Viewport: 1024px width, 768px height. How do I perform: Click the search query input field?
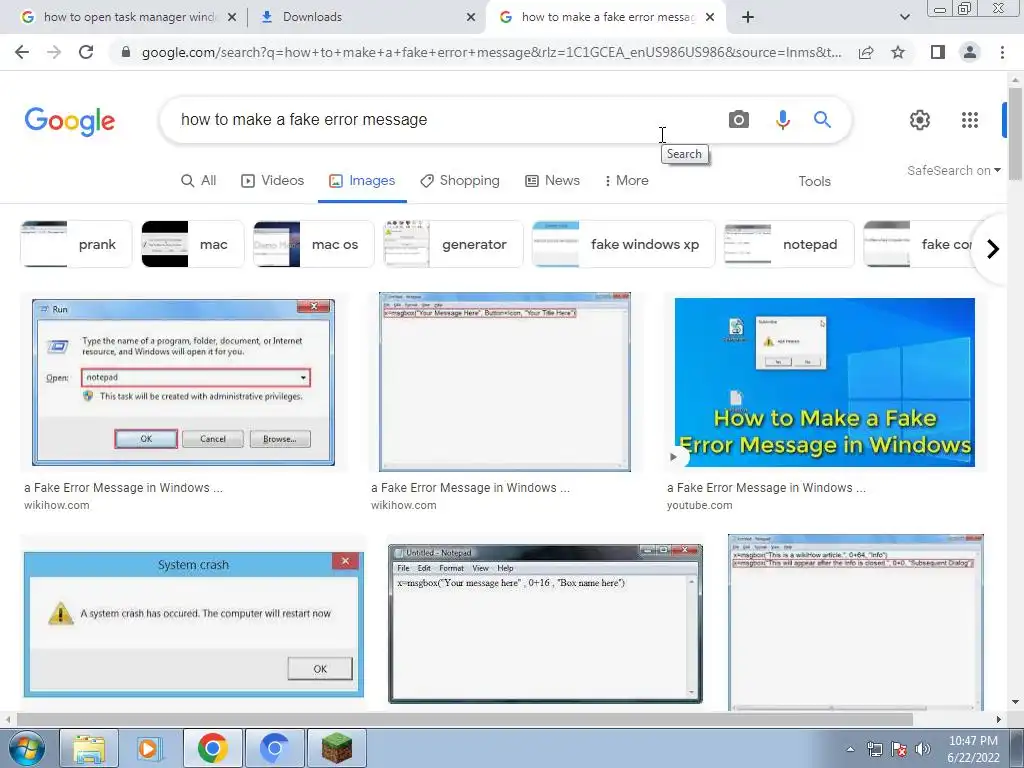444,120
